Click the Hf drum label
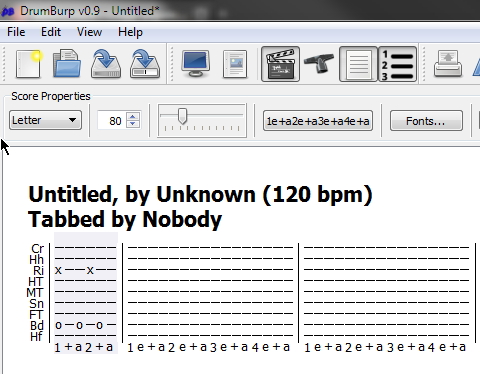Screen dimensions: 480x374 (x=36, y=337)
